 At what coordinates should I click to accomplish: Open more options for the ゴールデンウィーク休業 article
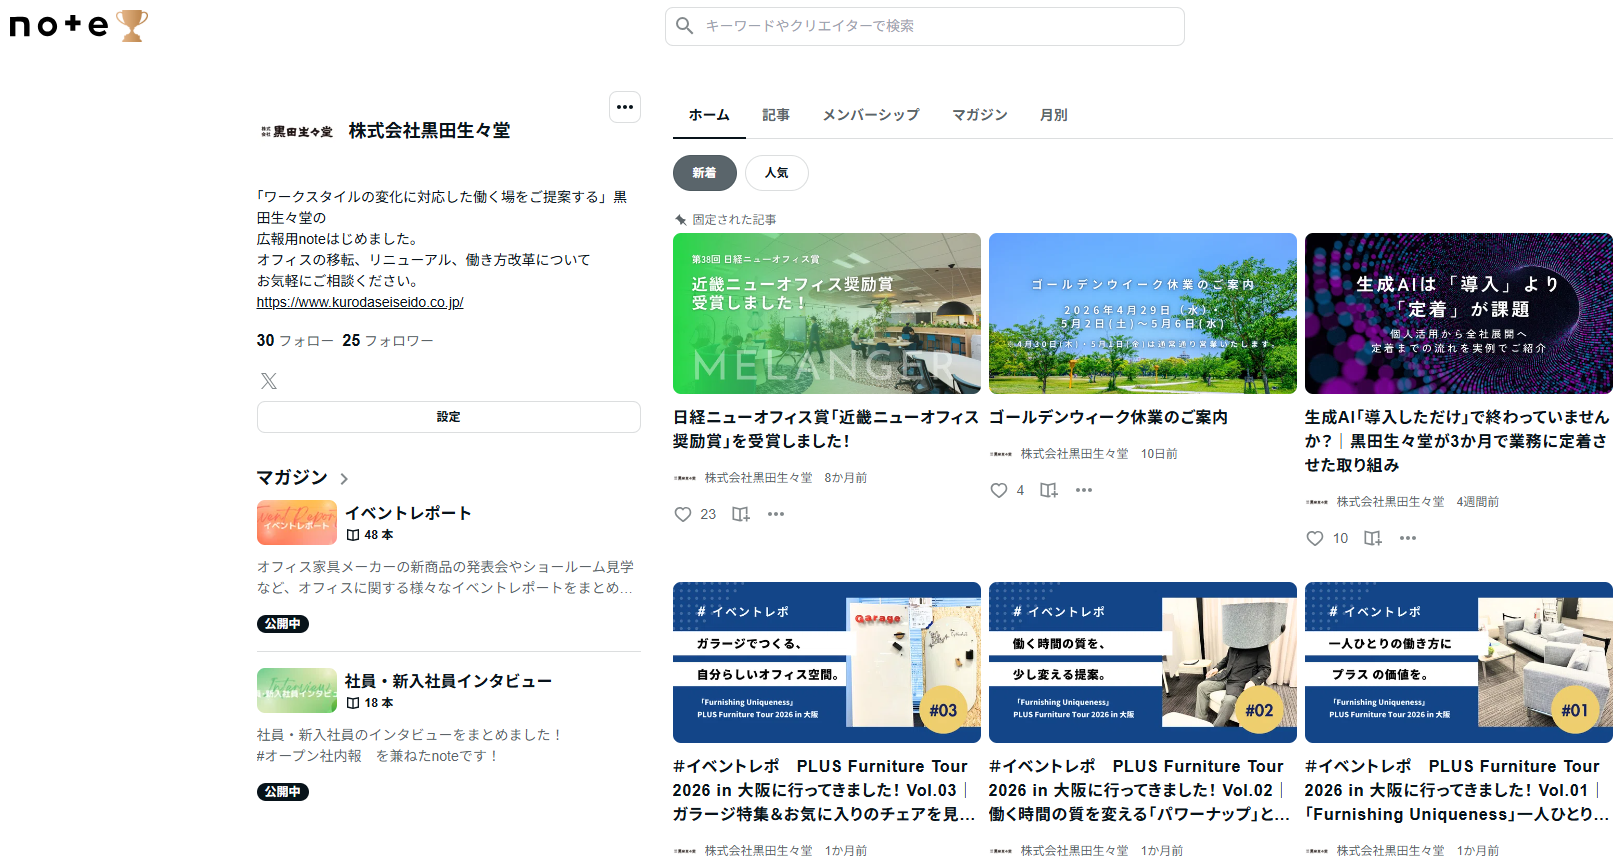[x=1084, y=490]
